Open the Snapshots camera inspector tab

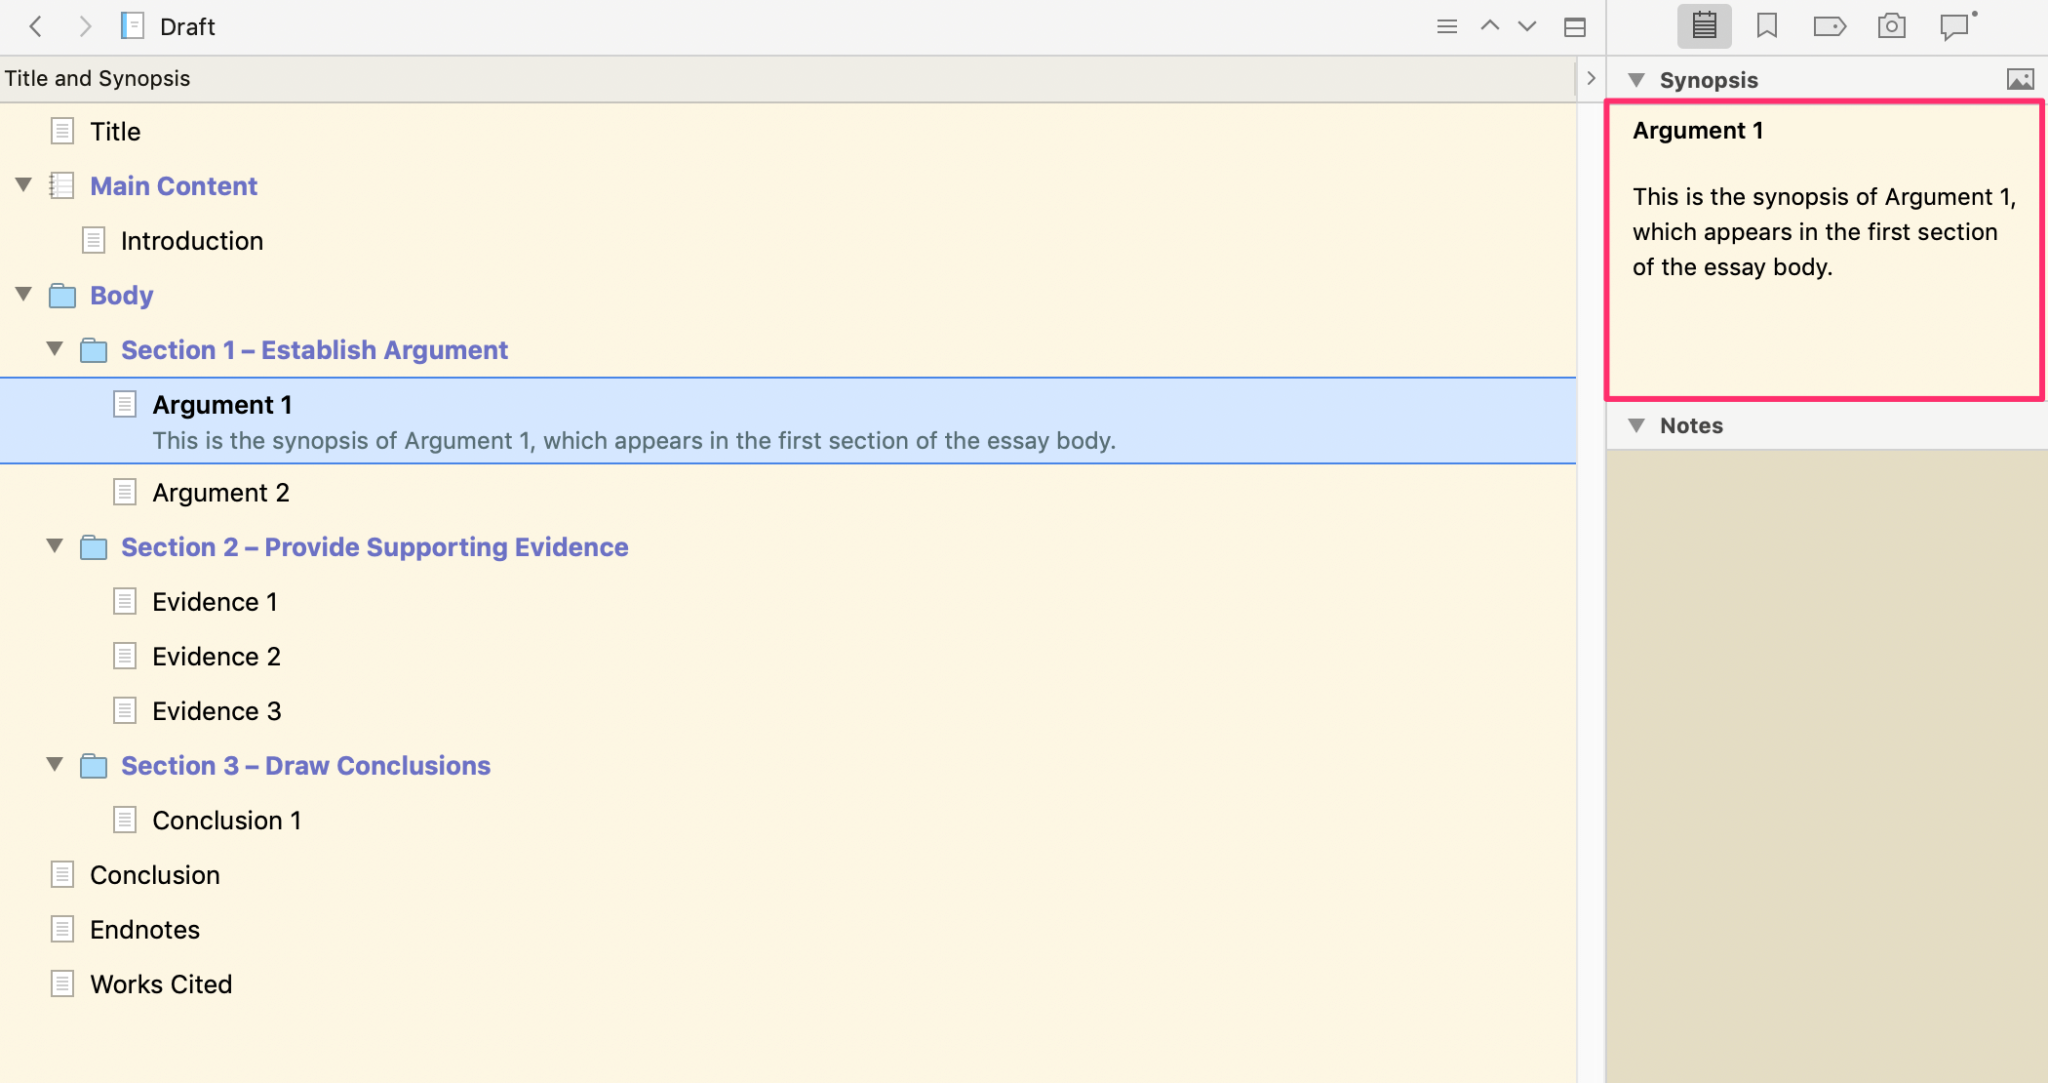click(x=1890, y=26)
